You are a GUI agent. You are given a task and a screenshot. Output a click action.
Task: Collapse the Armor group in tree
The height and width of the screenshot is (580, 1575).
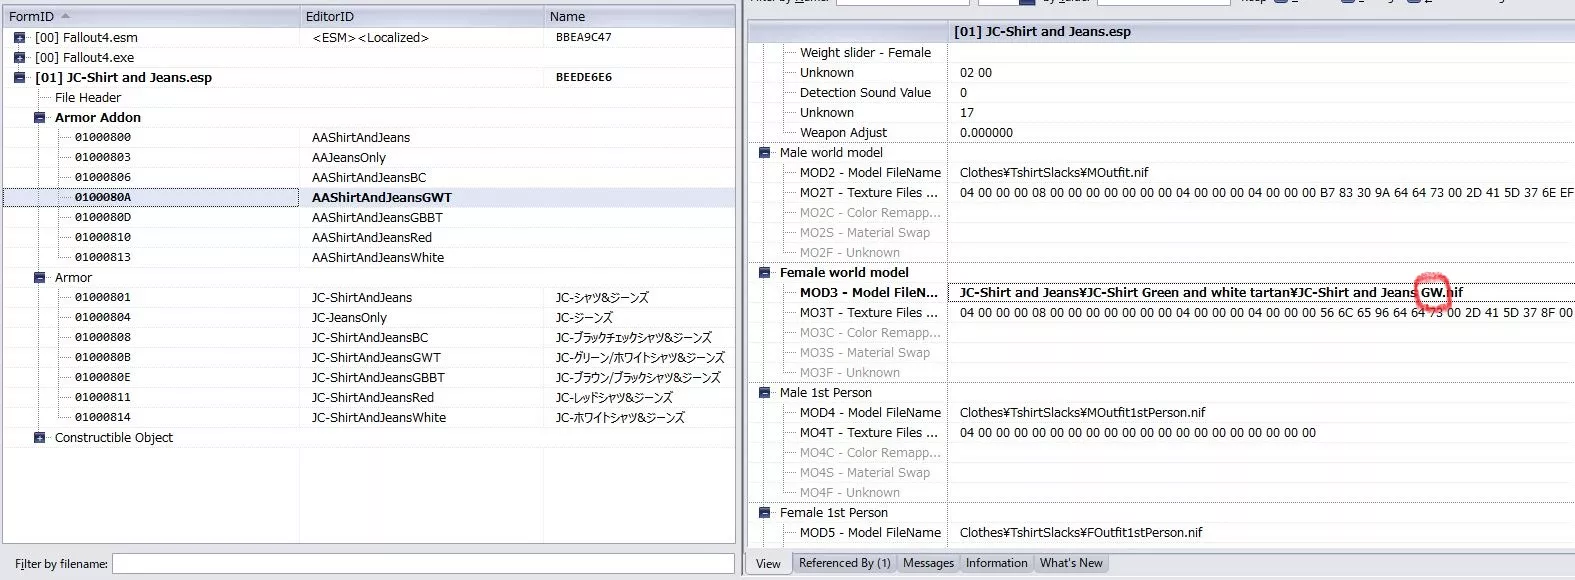pos(39,277)
